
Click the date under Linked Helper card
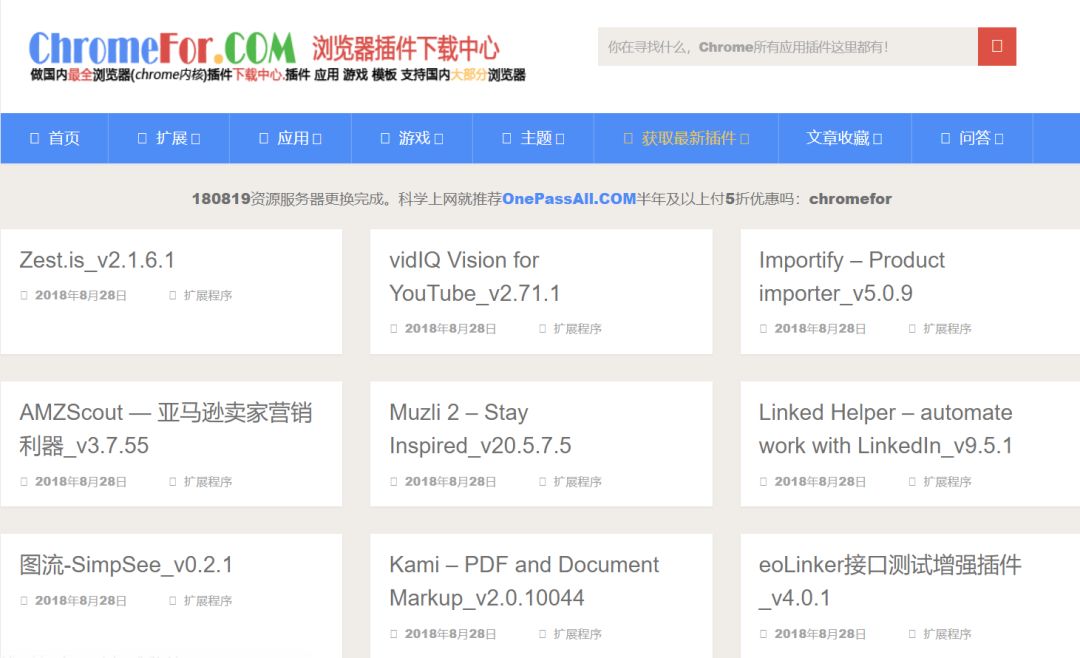[x=820, y=482]
